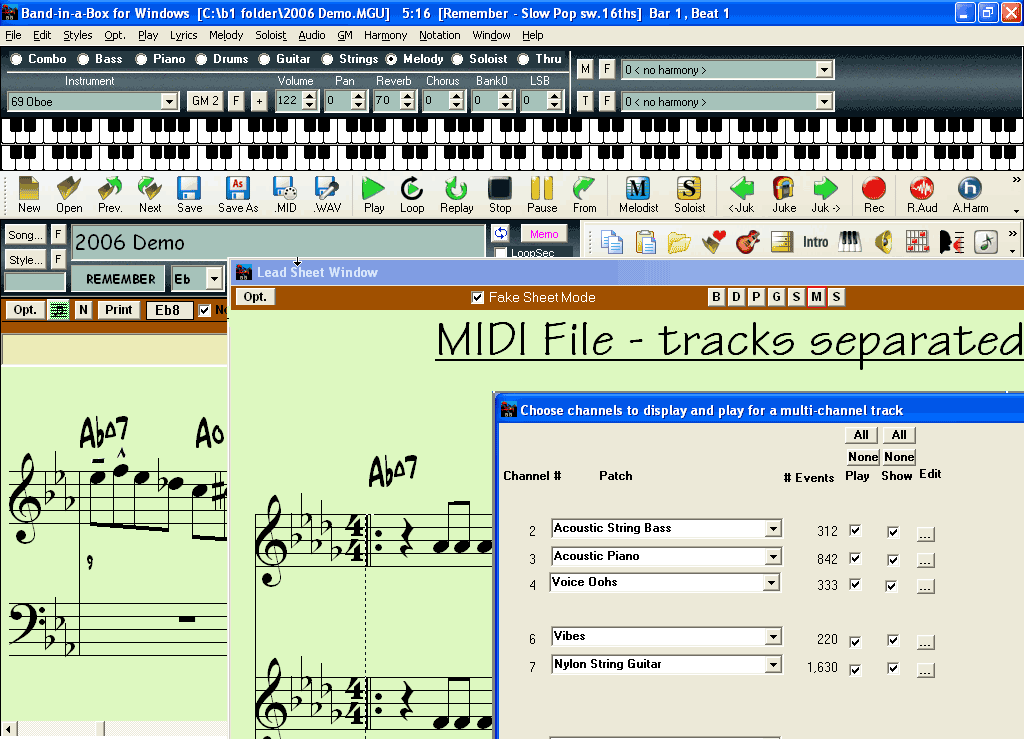Go to previous song with Prev. icon
The width and height of the screenshot is (1024, 739).
tap(110, 195)
